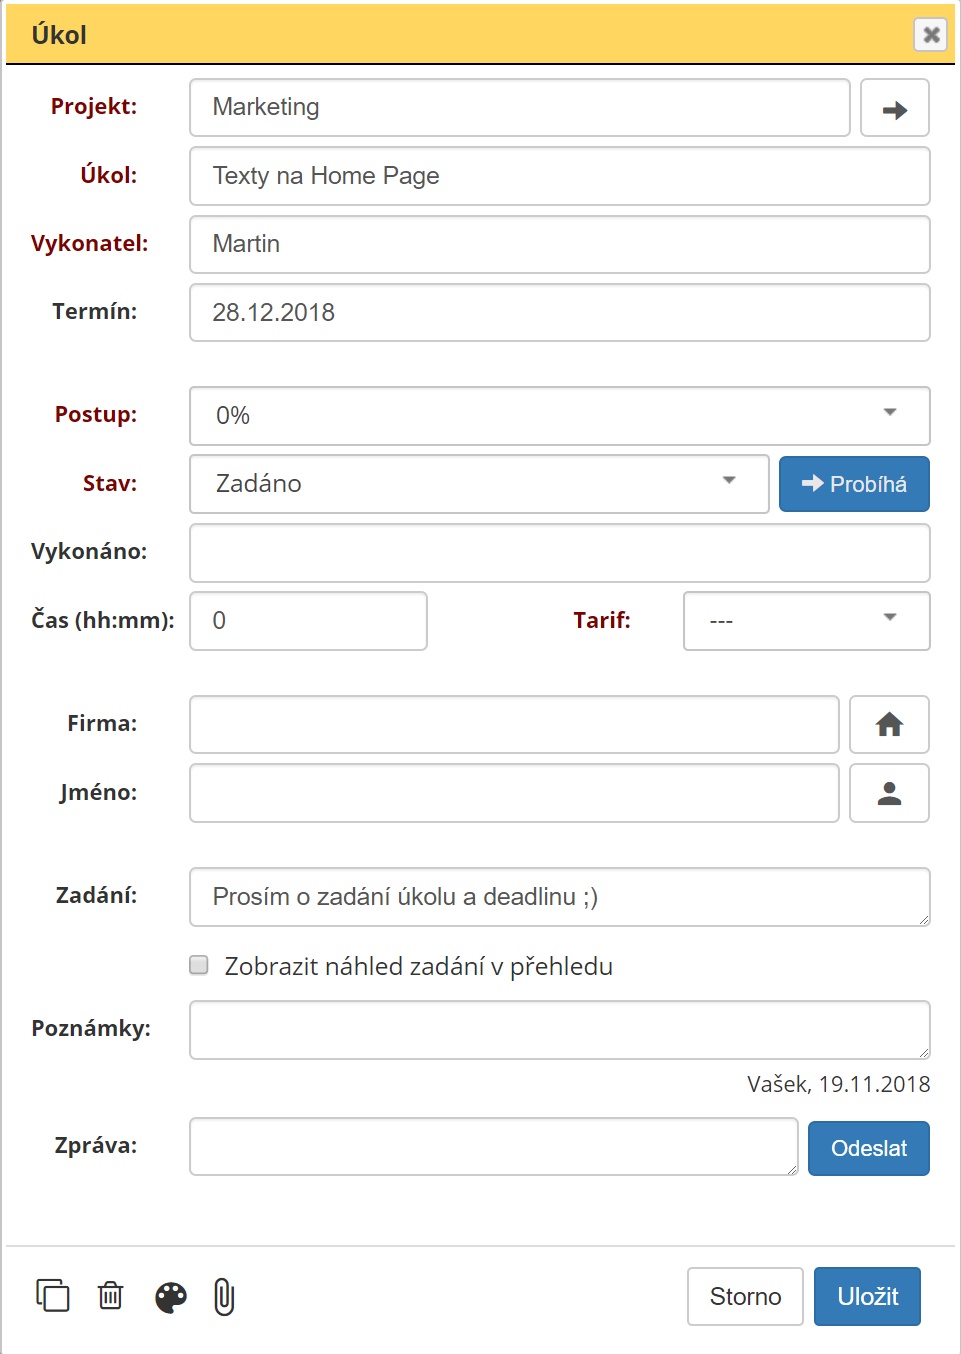Enable Zobrazit náhled zadání v přehledu
The height and width of the screenshot is (1354, 961).
pyautogui.click(x=199, y=965)
